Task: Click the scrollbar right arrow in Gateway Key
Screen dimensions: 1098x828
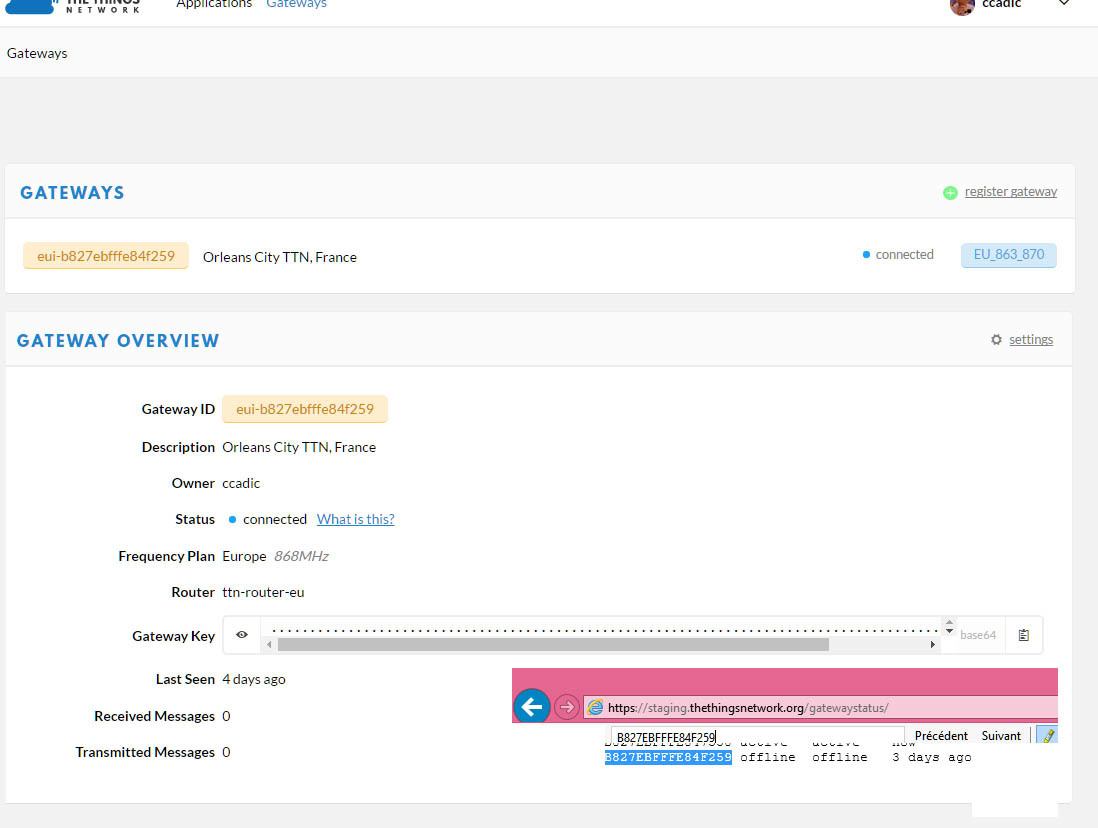Action: (933, 644)
